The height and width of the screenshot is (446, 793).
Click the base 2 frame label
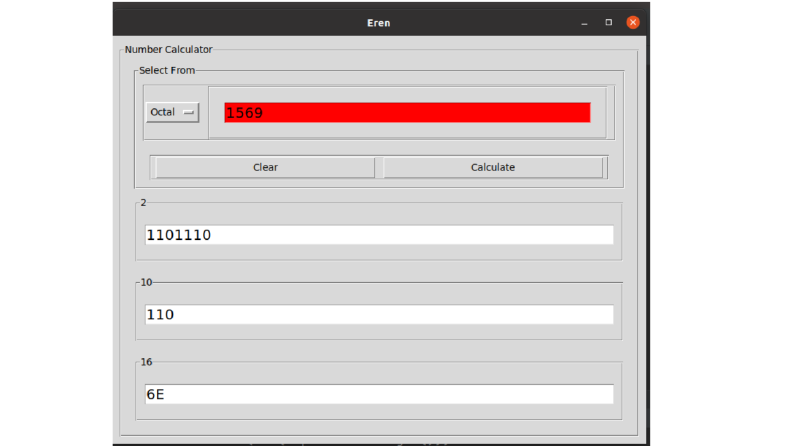[x=143, y=203]
